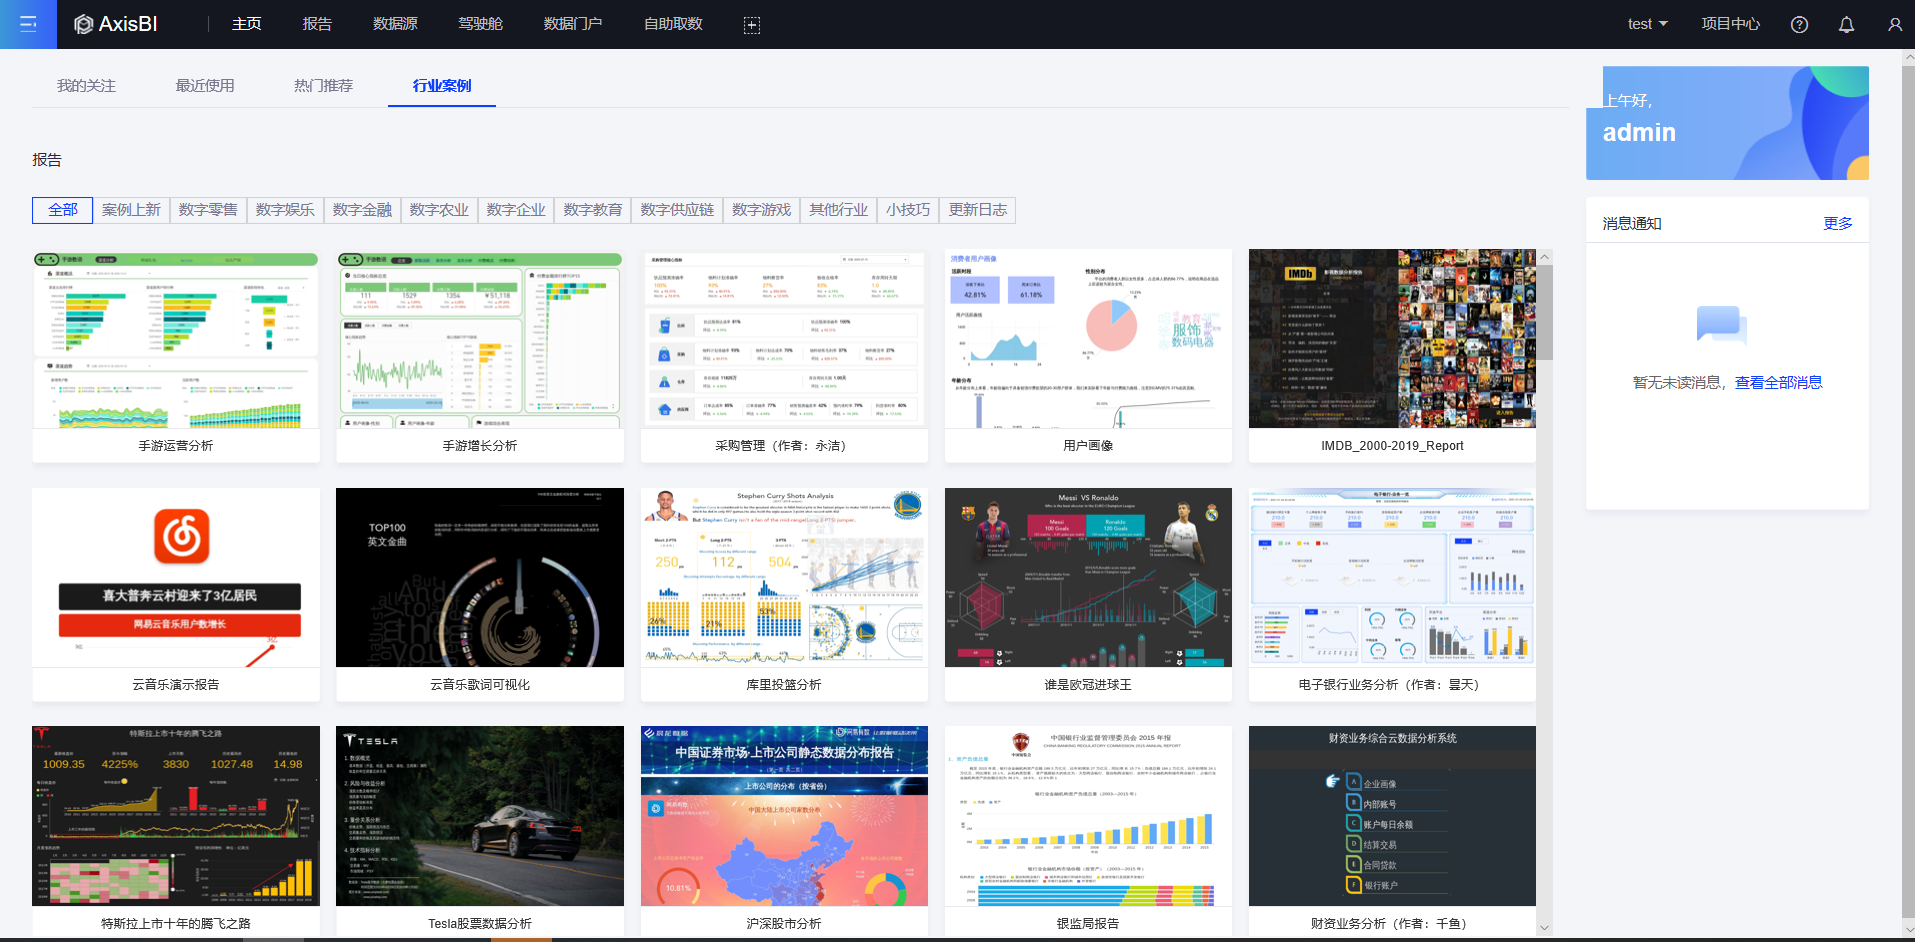Filter reports by 数字零售

208,210
